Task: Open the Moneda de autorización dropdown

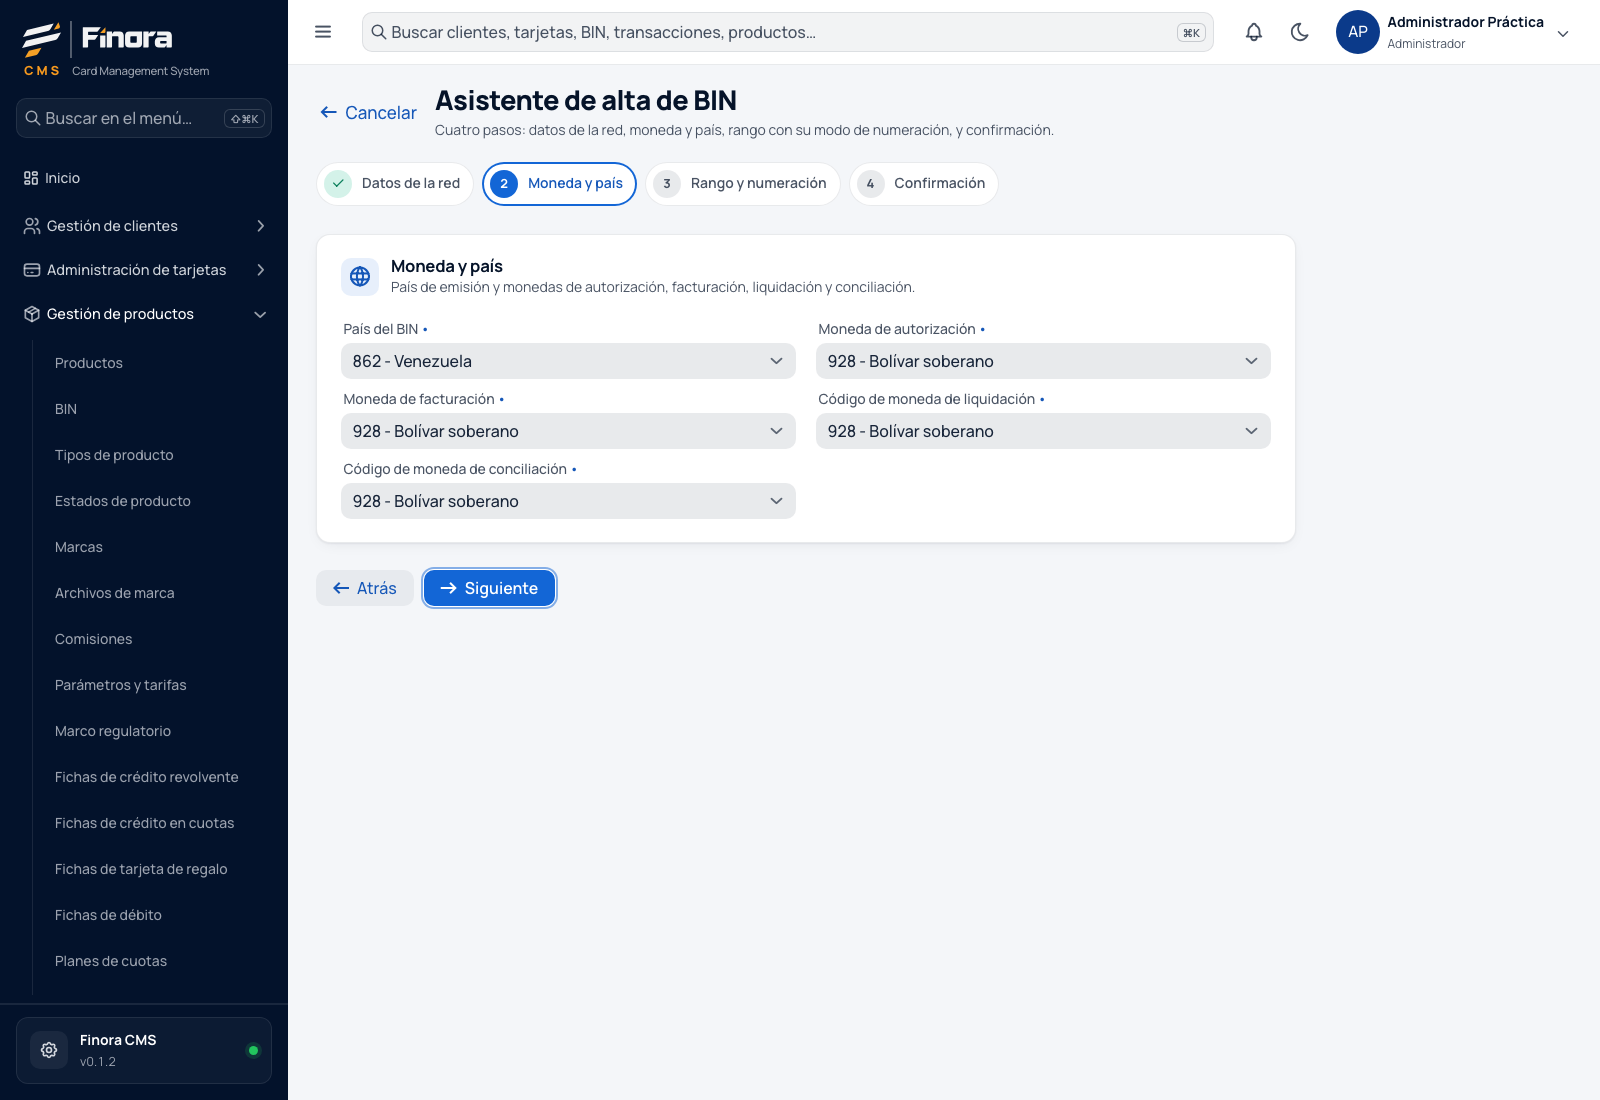Action: click(1043, 361)
